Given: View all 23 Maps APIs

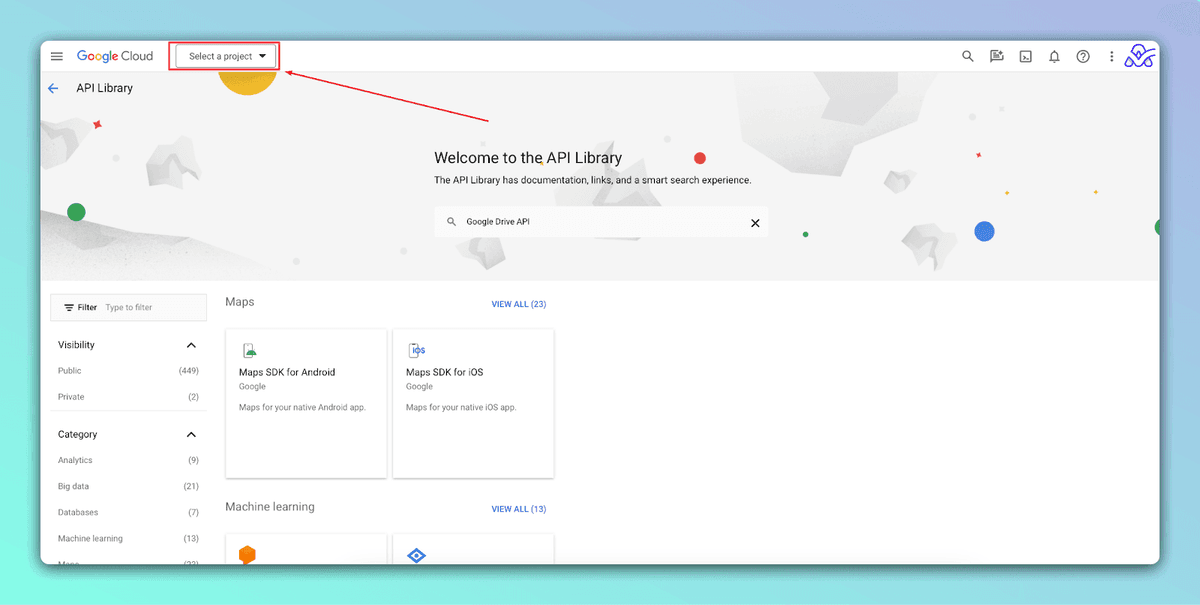Looking at the screenshot, I should (x=518, y=304).
